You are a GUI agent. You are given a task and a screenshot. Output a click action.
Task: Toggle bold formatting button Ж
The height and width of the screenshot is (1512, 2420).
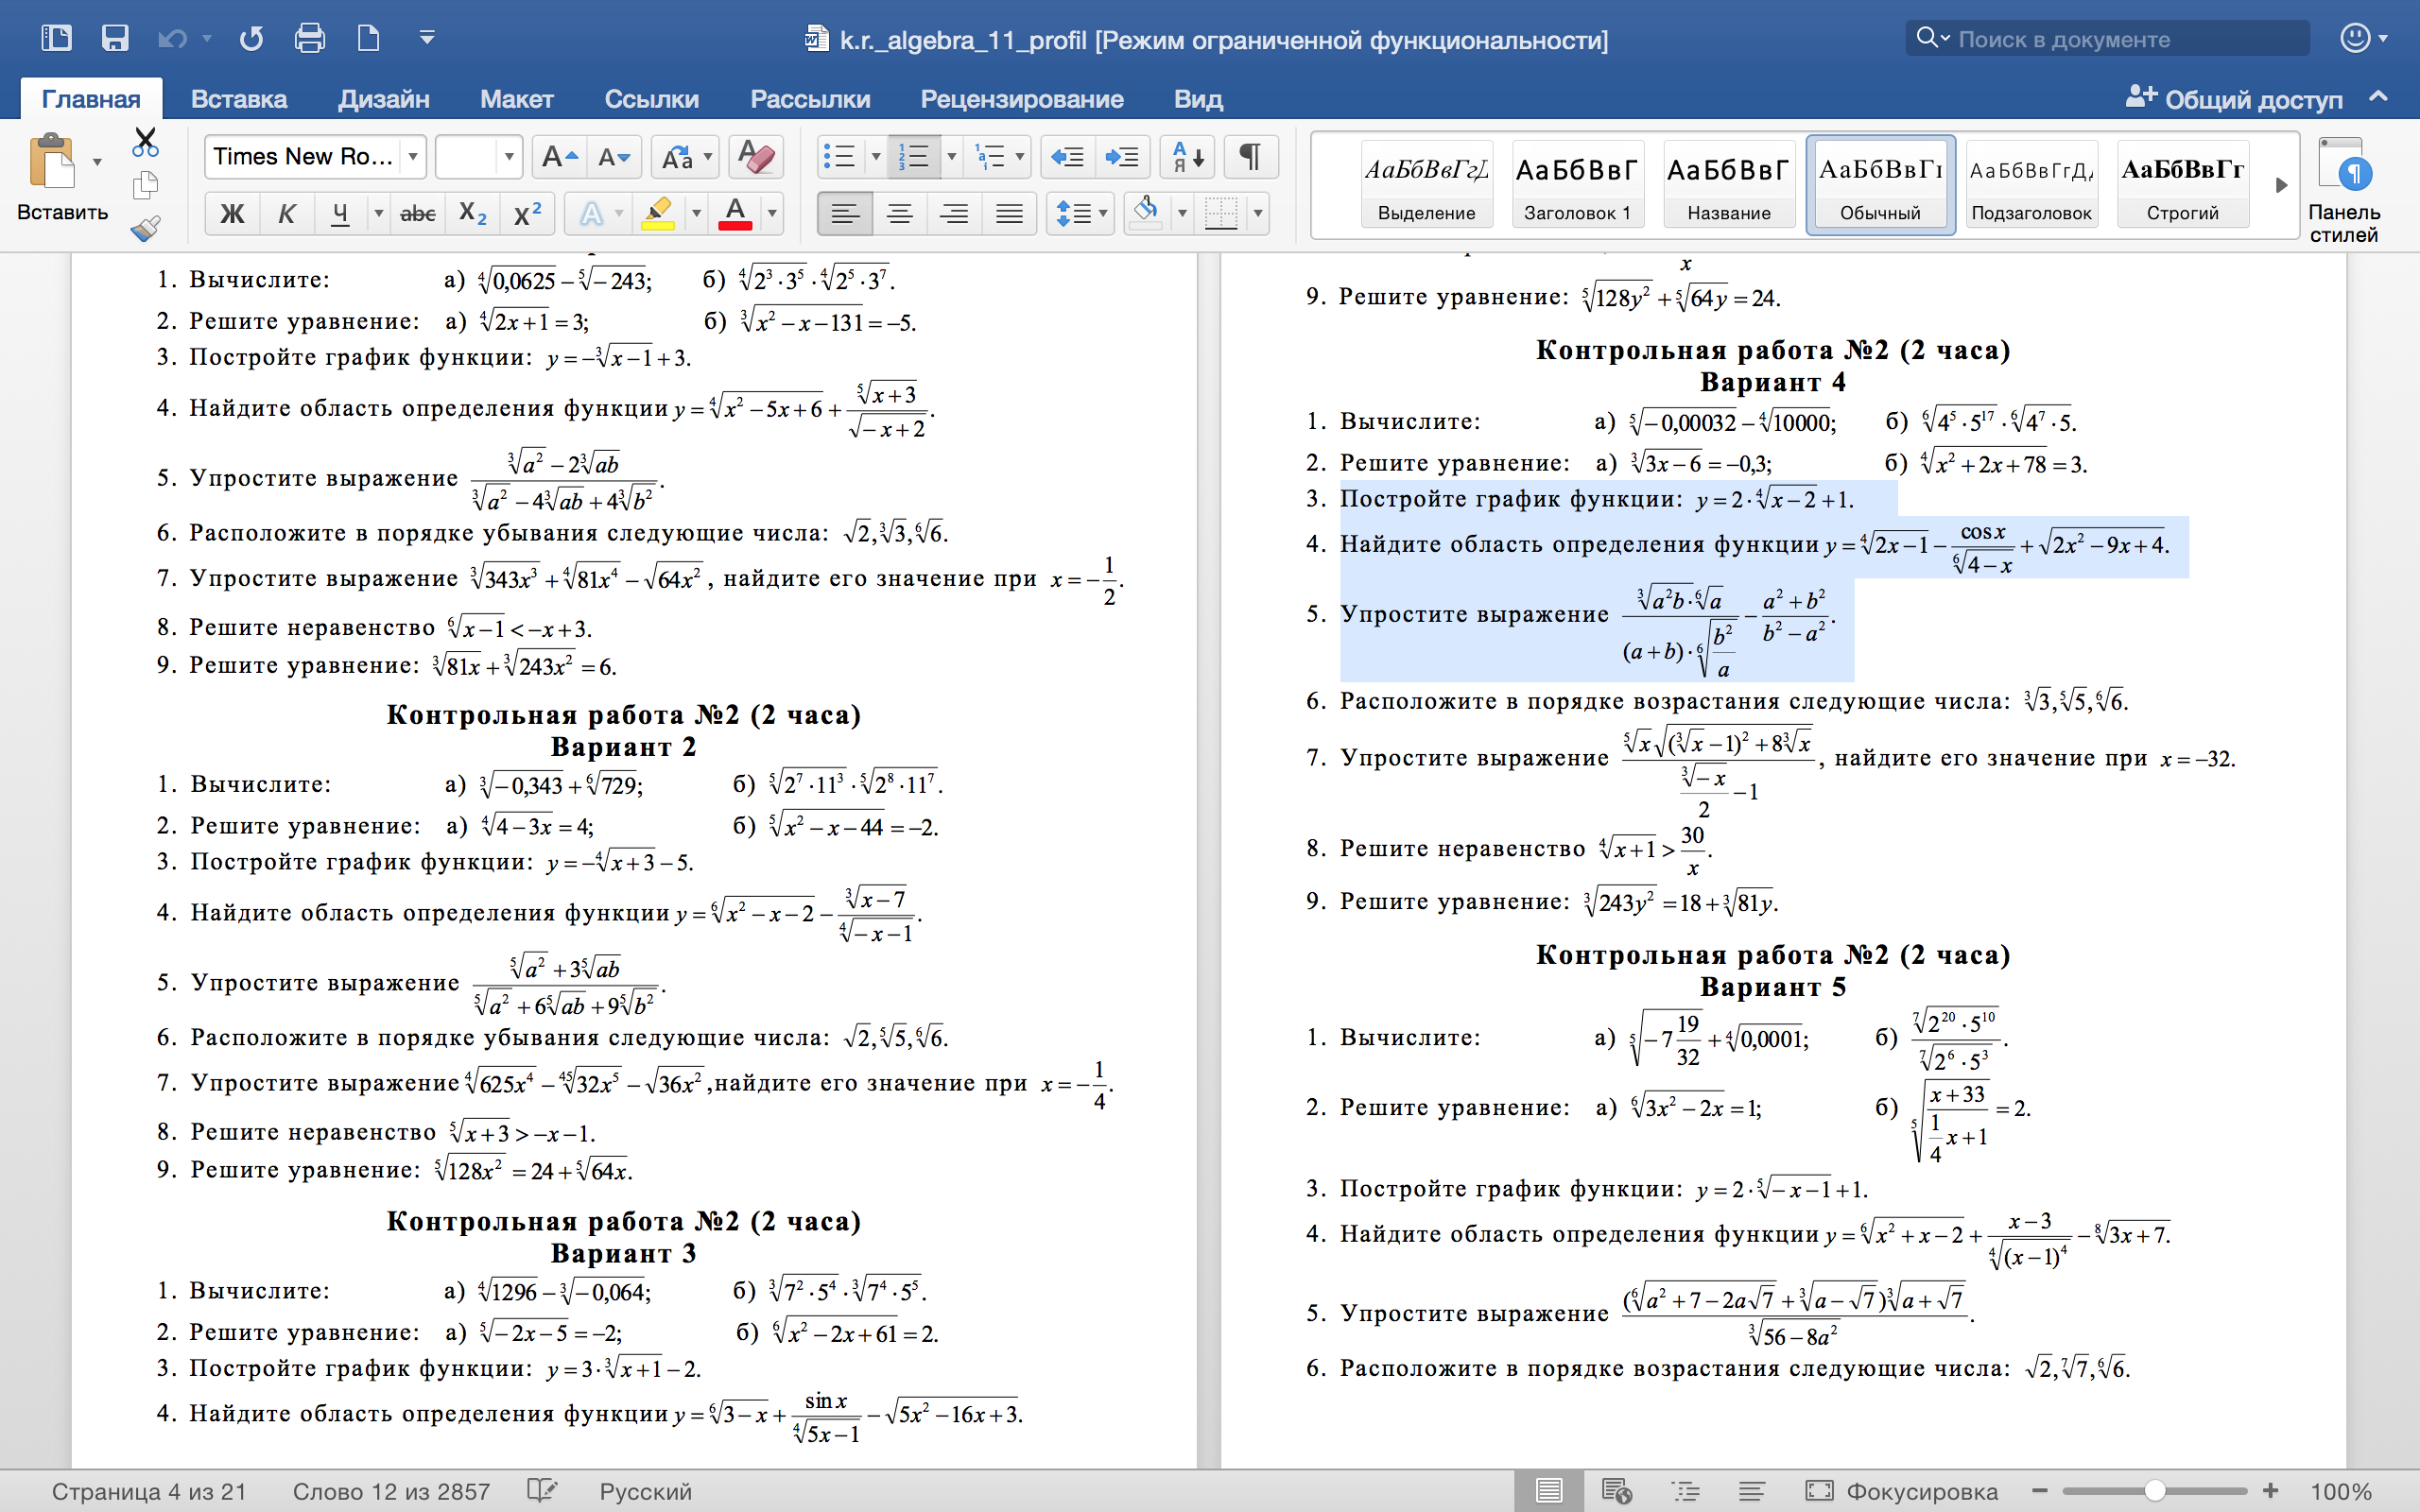coord(232,213)
